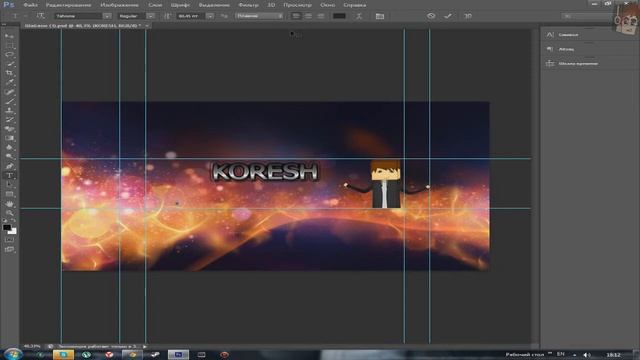Select the Crop tool

pos(9,73)
